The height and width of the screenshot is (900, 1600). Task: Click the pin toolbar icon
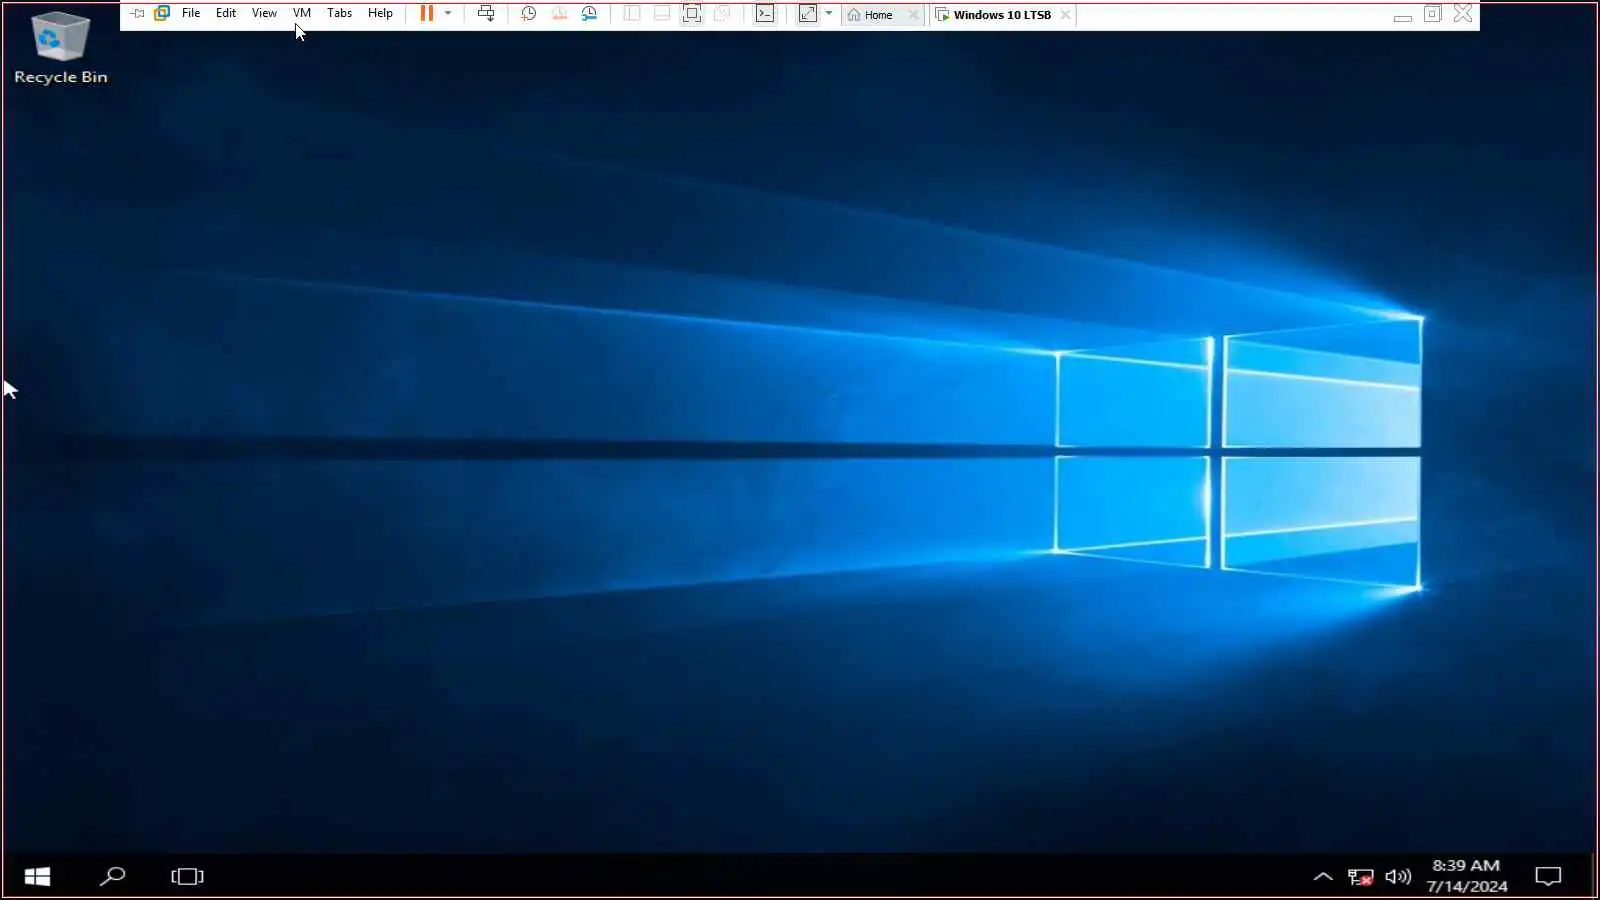point(138,14)
